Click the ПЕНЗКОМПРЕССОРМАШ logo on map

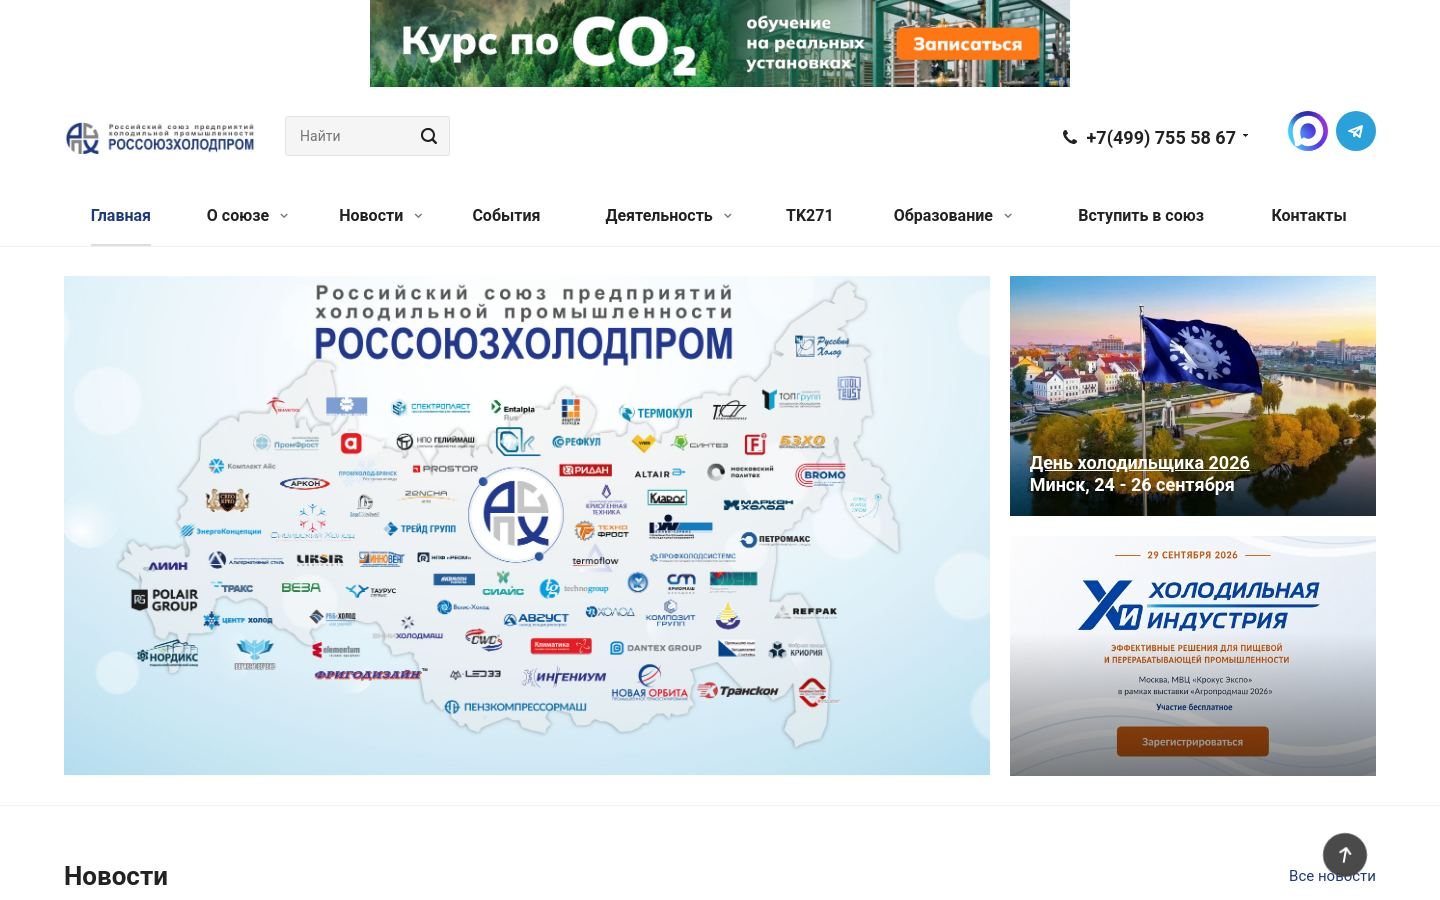pos(516,707)
